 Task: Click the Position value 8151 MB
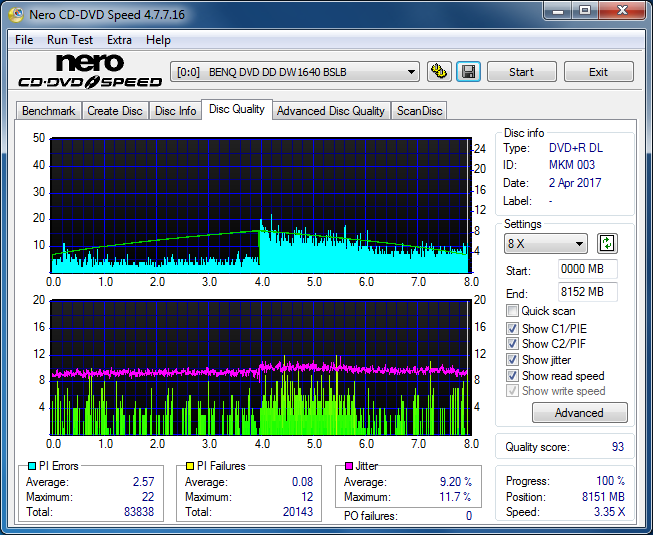(603, 497)
